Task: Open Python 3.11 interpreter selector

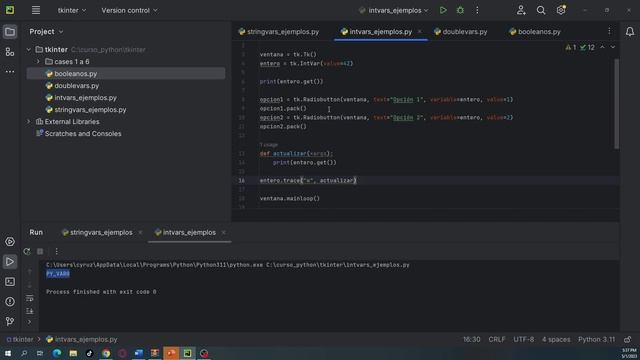Action: [596, 339]
